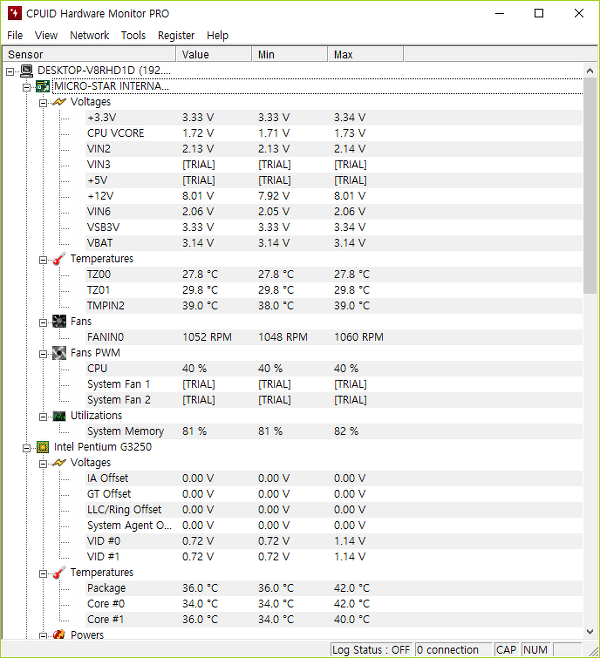Image resolution: width=600 pixels, height=658 pixels.
Task: Collapse the Fans group
Action: [x=43, y=323]
